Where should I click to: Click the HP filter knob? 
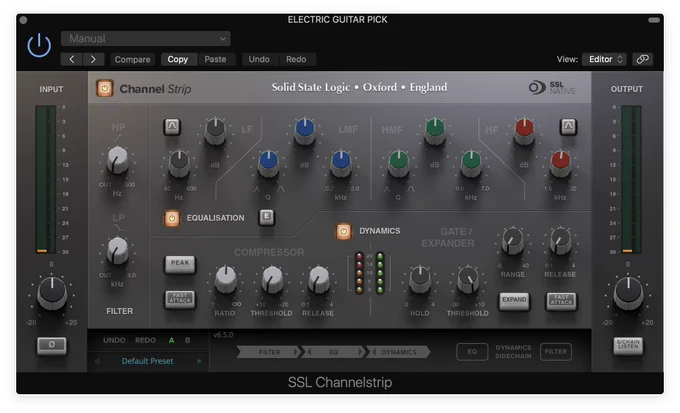pyautogui.click(x=118, y=159)
